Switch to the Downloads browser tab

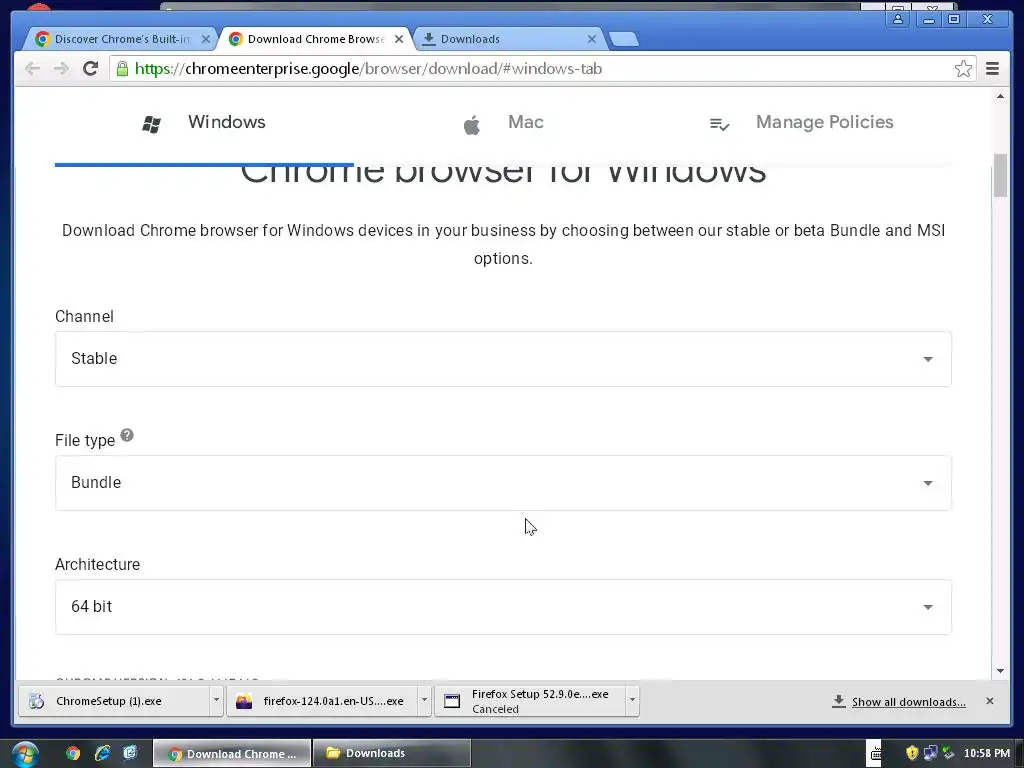coord(509,39)
